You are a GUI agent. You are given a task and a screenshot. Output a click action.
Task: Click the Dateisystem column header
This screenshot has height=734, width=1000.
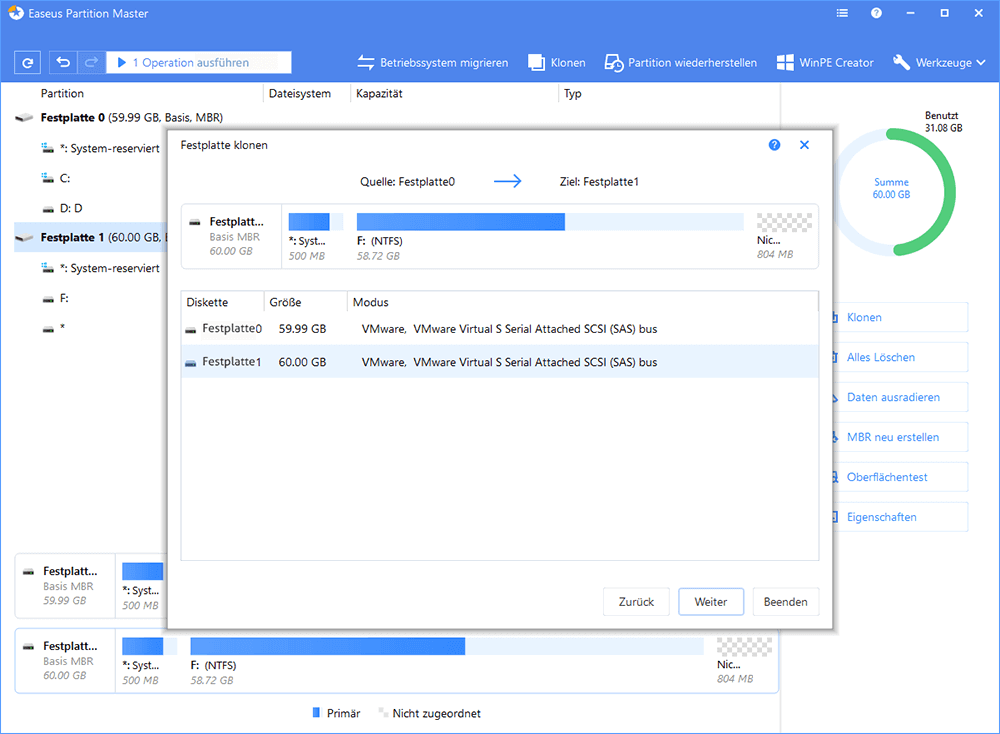[x=300, y=94]
